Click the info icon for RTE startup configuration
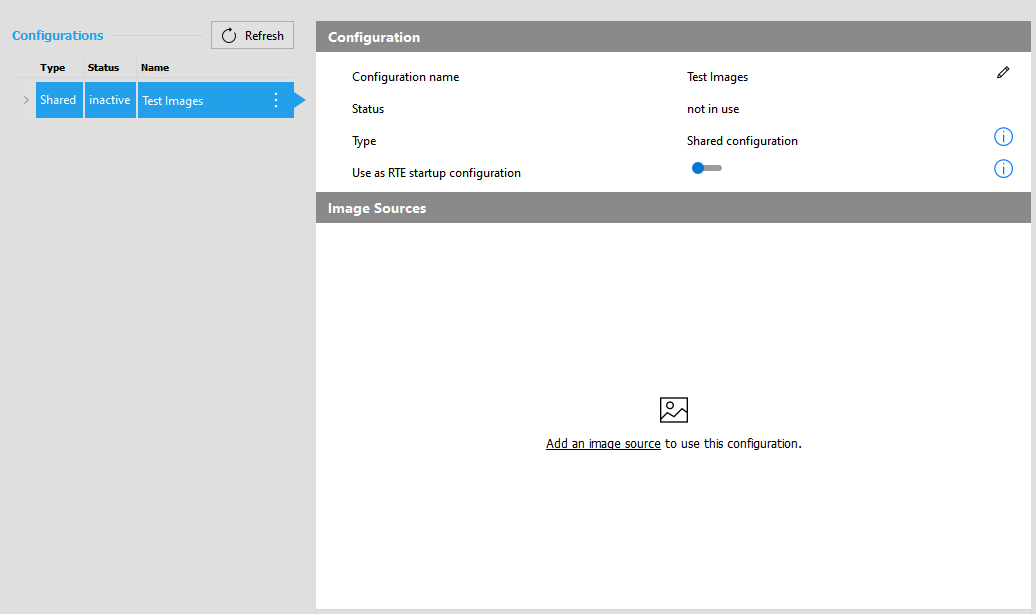1036x614 pixels. 1003,169
